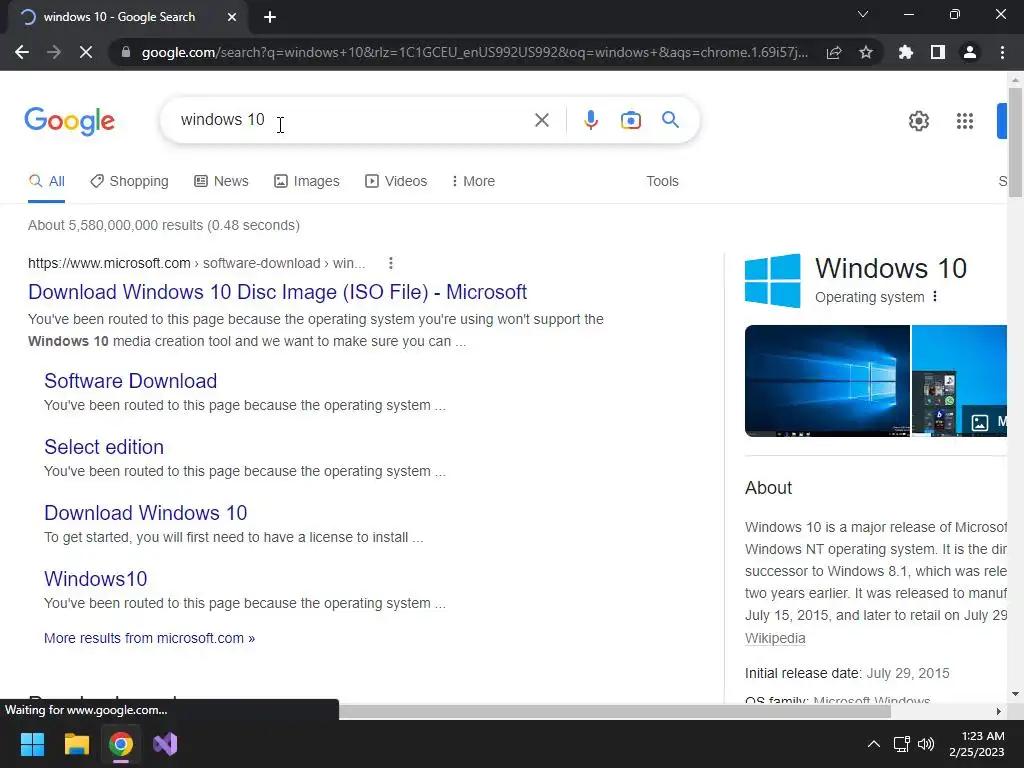Screen dimensions: 1024x768
Task: Click the Initial release date July 29, 2015
Action: (x=848, y=673)
